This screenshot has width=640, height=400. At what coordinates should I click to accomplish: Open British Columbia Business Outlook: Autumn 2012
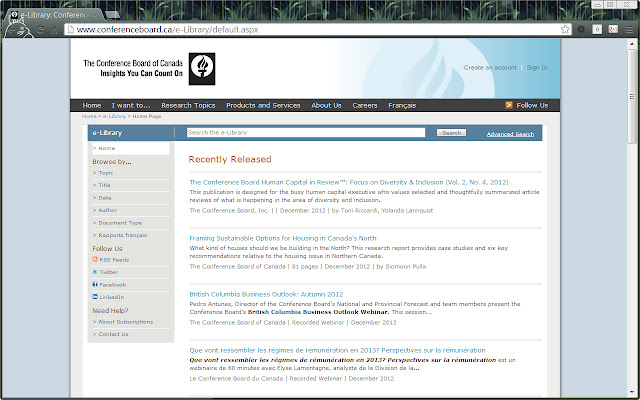click(266, 294)
